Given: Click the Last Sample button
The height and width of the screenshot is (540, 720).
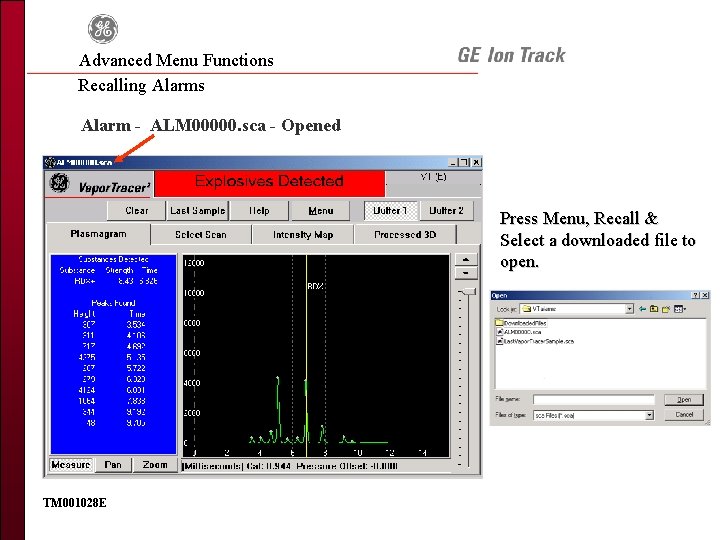Looking at the screenshot, I should point(197,211).
